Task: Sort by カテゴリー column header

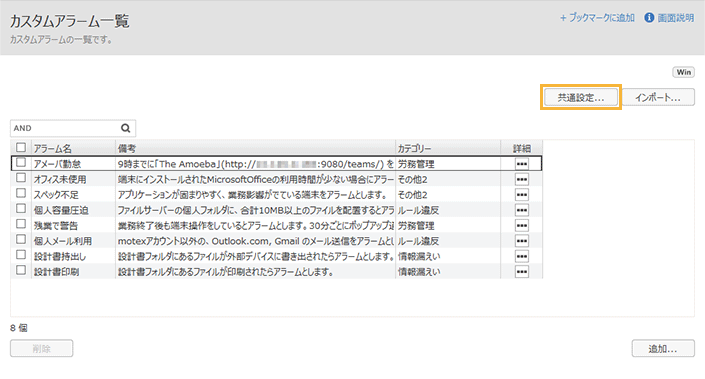Action: point(448,148)
